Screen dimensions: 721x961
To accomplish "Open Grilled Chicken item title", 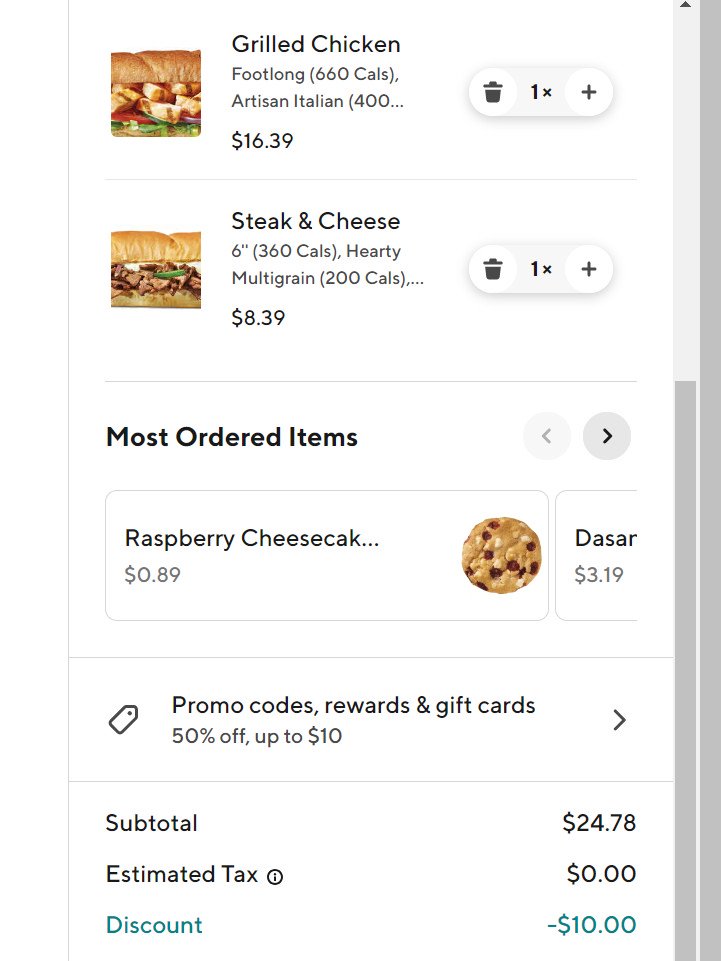I will tap(316, 44).
